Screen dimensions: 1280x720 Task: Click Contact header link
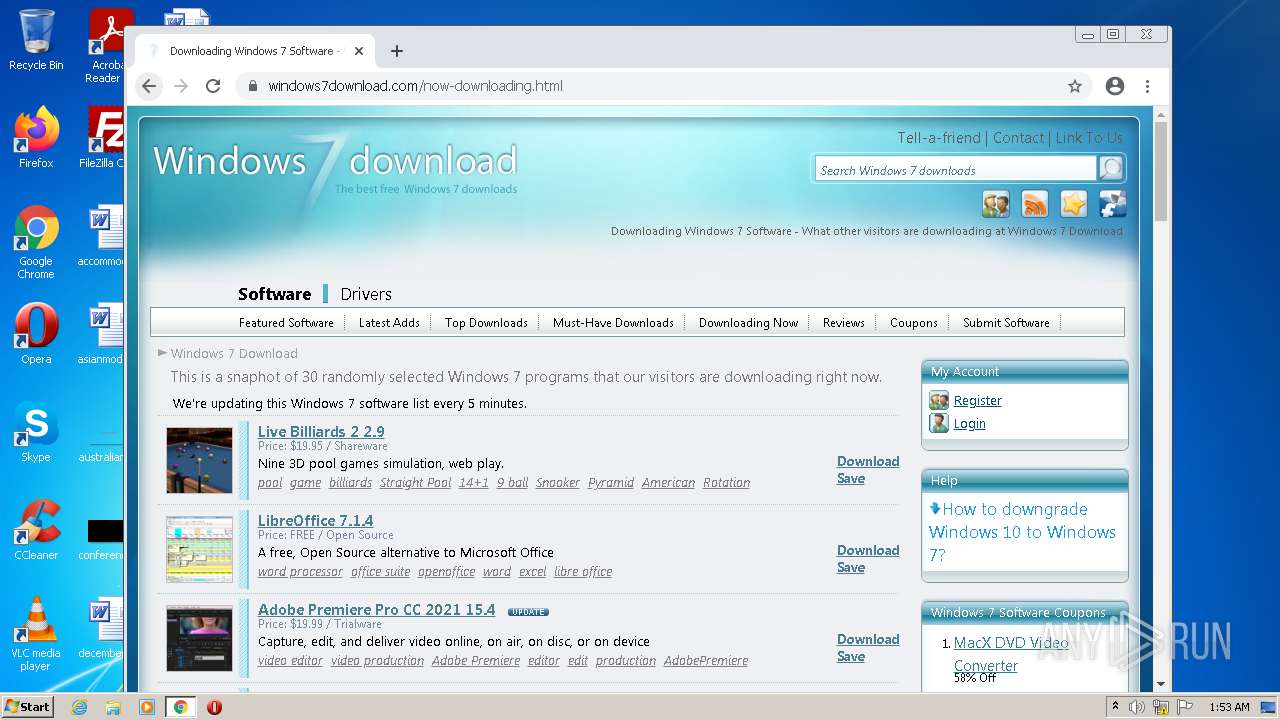coord(1018,138)
